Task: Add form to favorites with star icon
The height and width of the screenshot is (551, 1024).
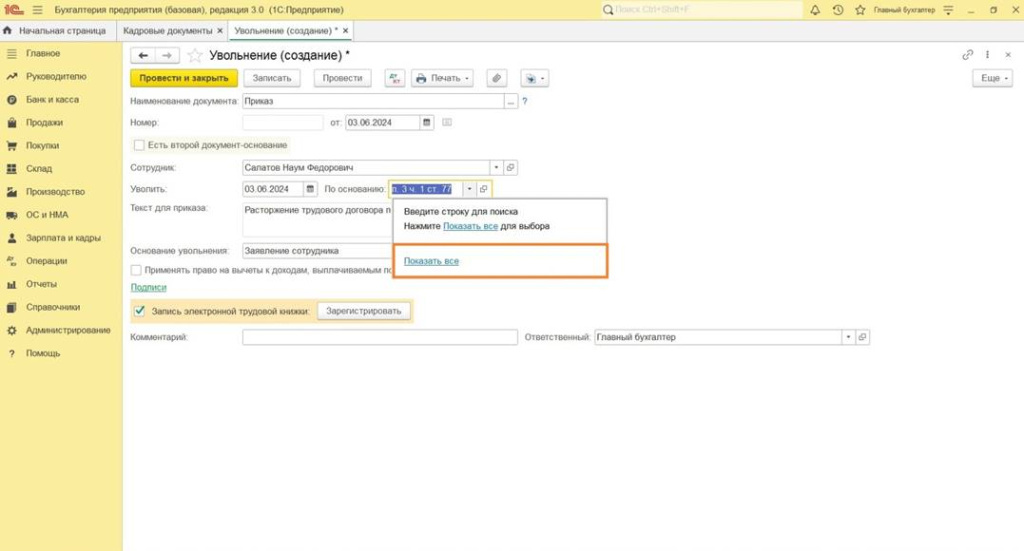Action: tap(195, 55)
